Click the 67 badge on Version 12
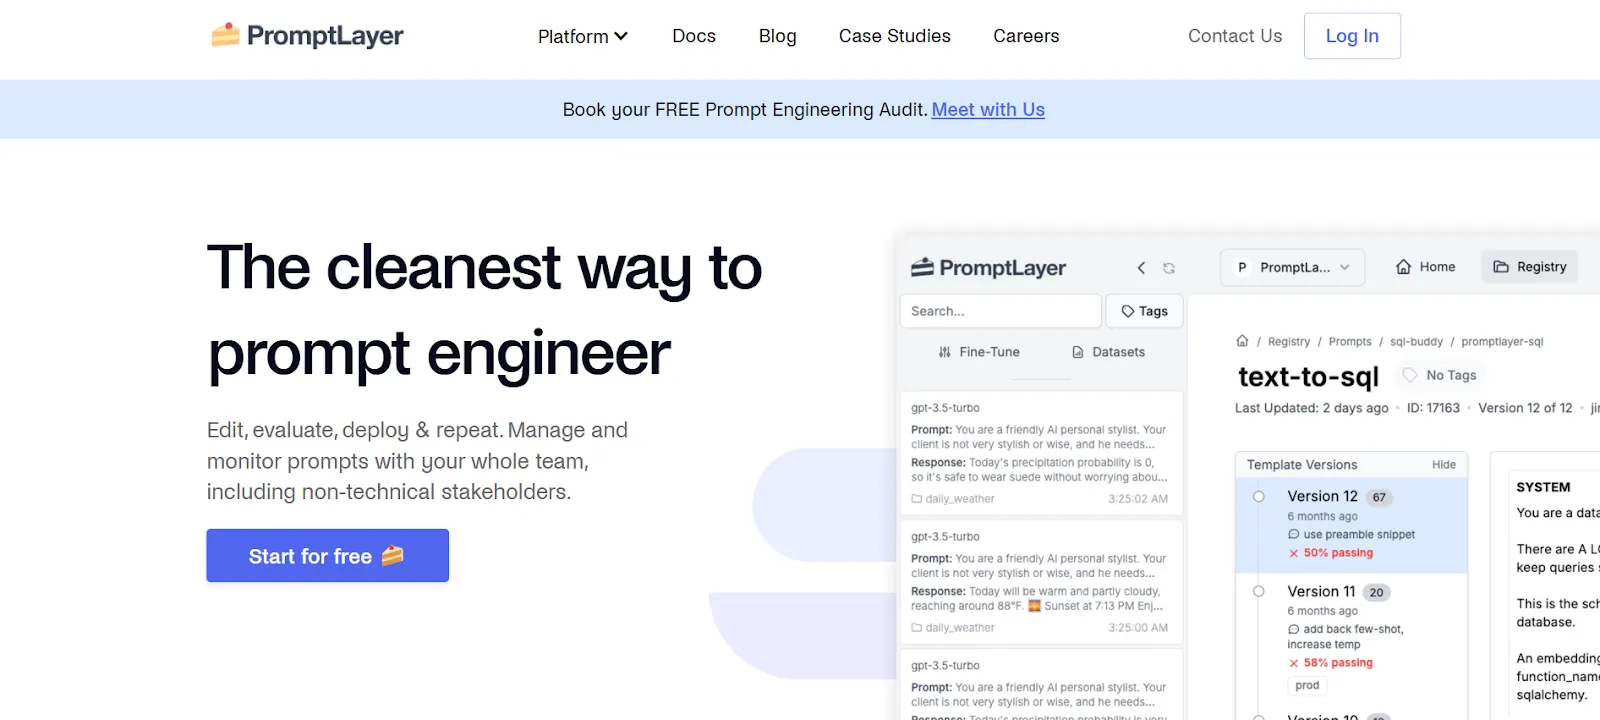 1379,497
